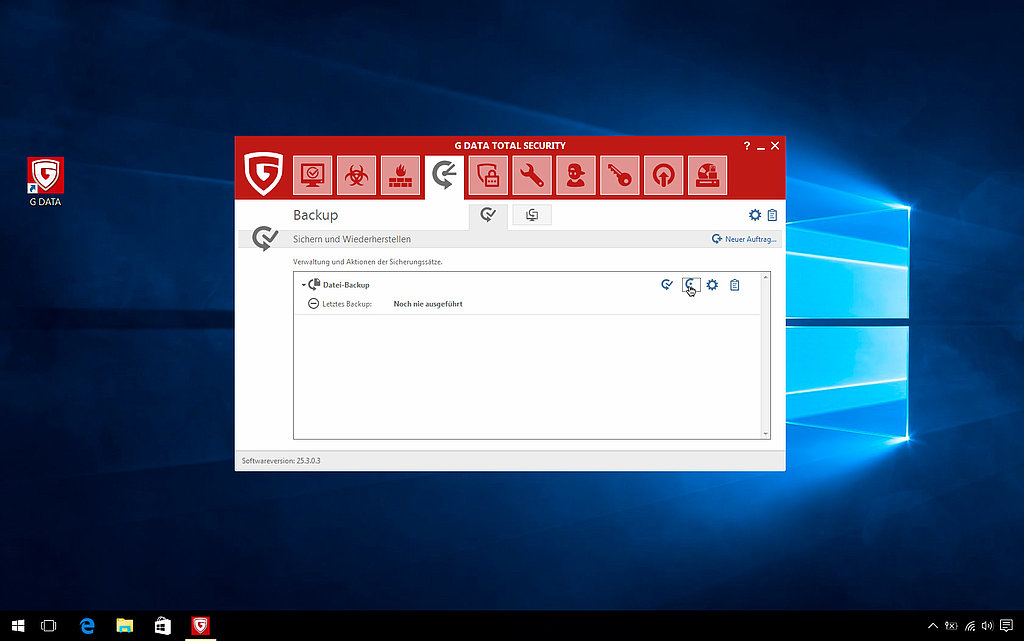The image size is (1024, 641).
Task: Open the Device Control drive icon
Action: click(x=707, y=175)
